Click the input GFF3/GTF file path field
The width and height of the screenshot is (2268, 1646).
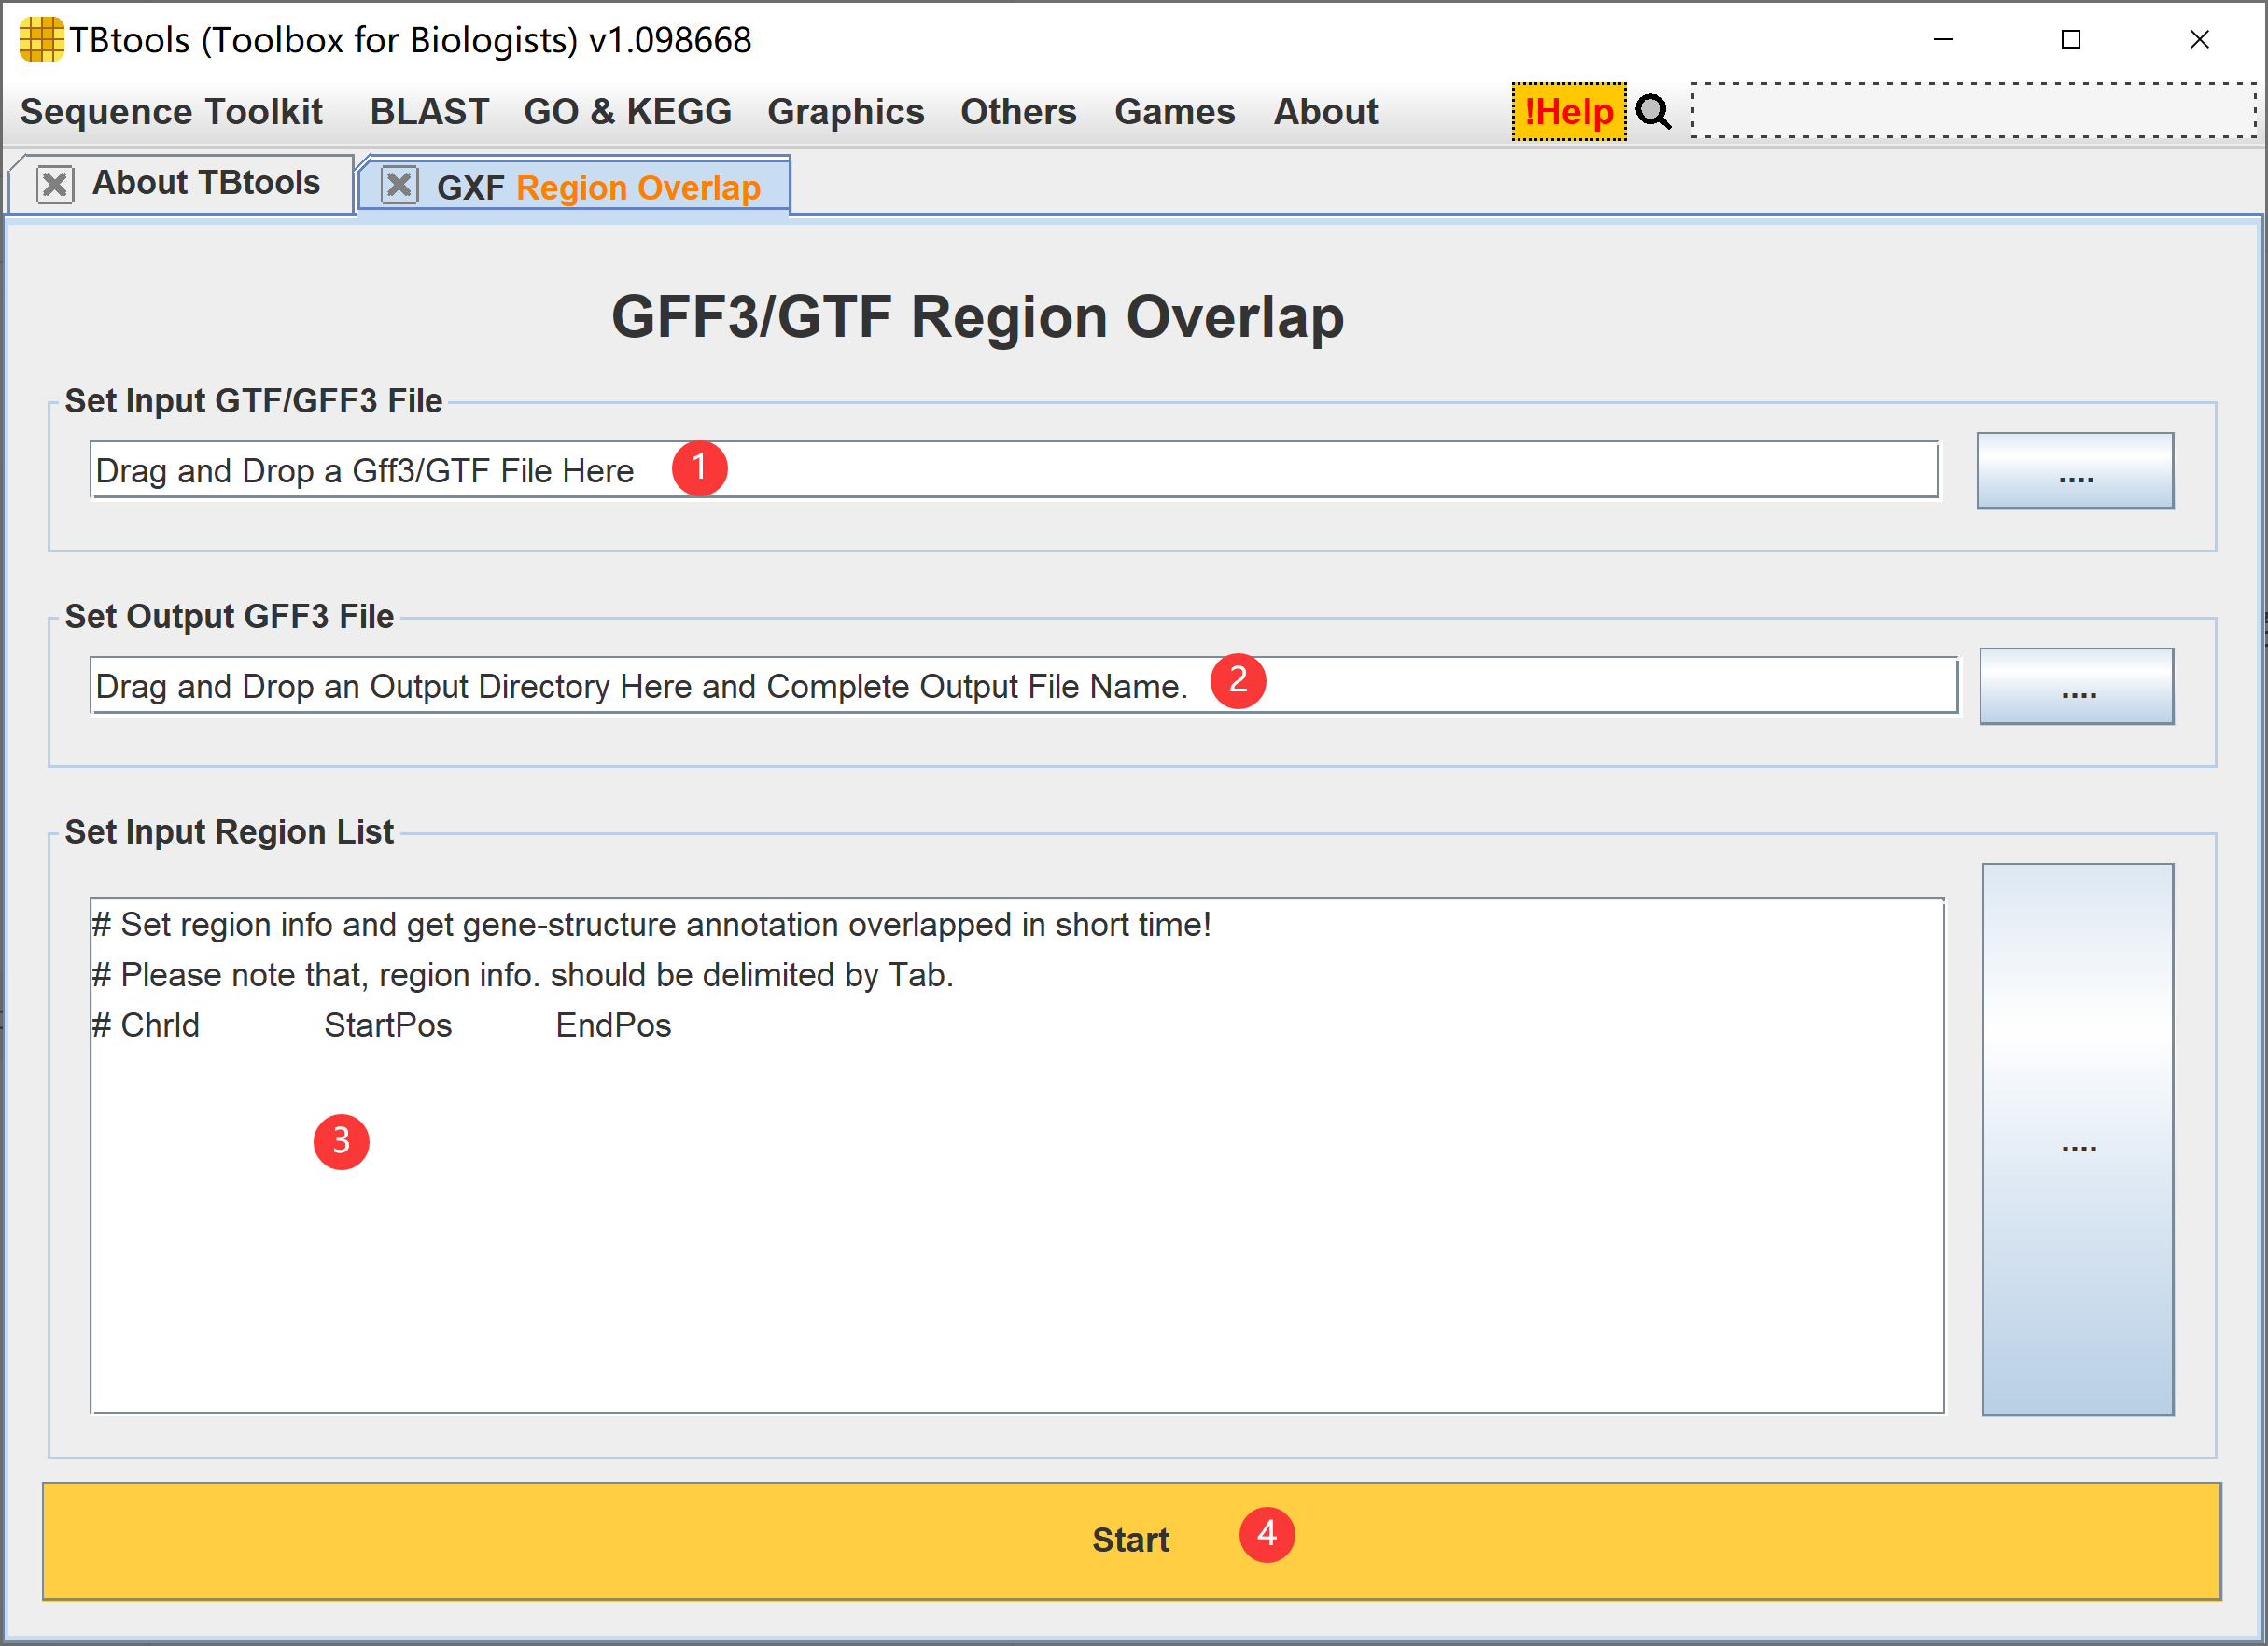[1014, 469]
